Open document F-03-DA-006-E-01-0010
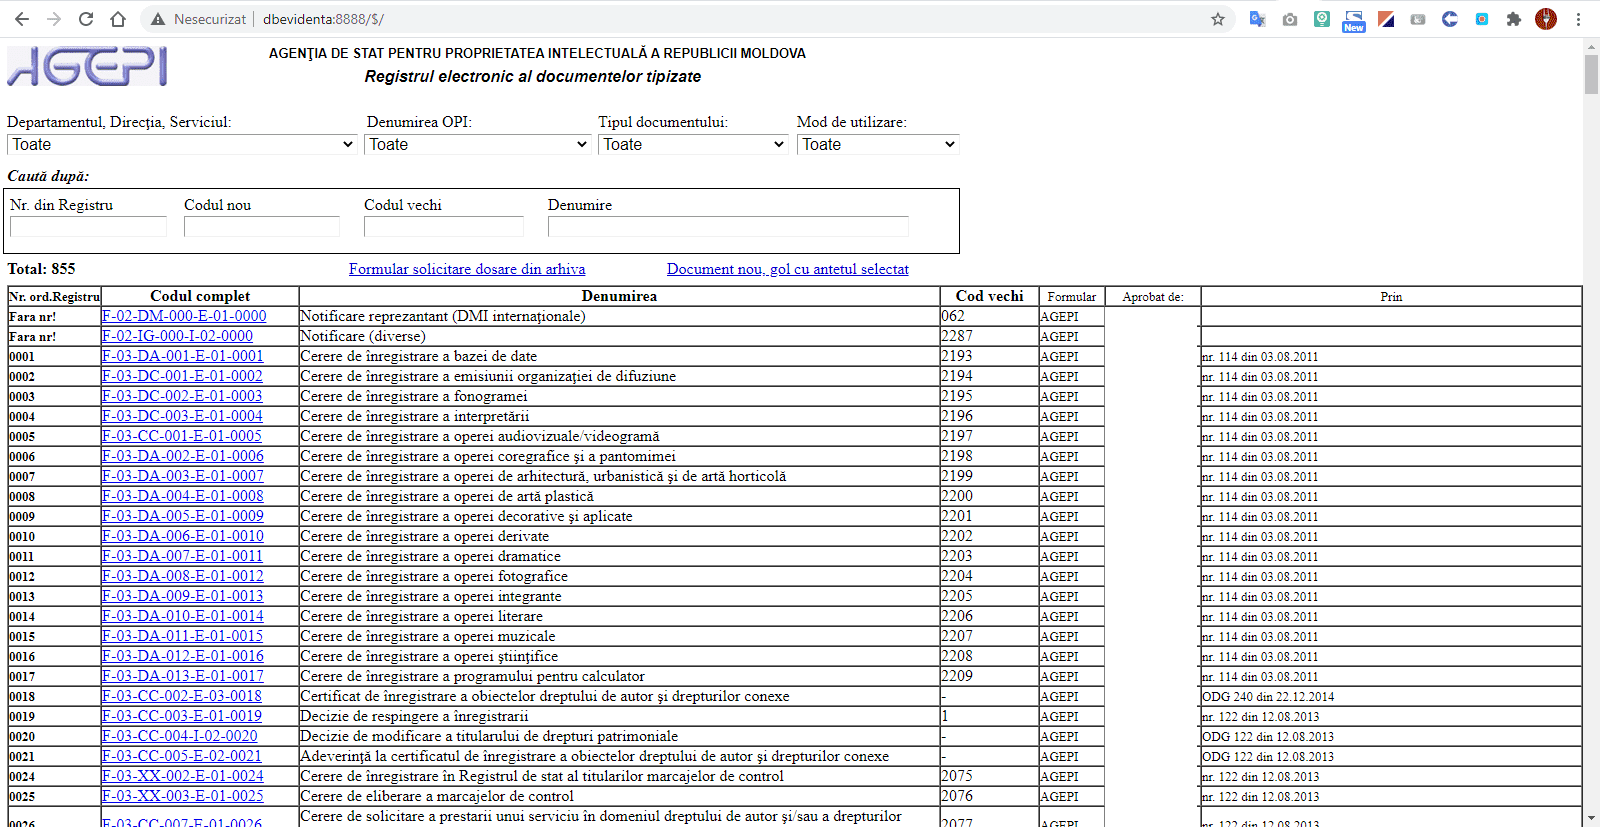The height and width of the screenshot is (832, 1600). (x=183, y=536)
